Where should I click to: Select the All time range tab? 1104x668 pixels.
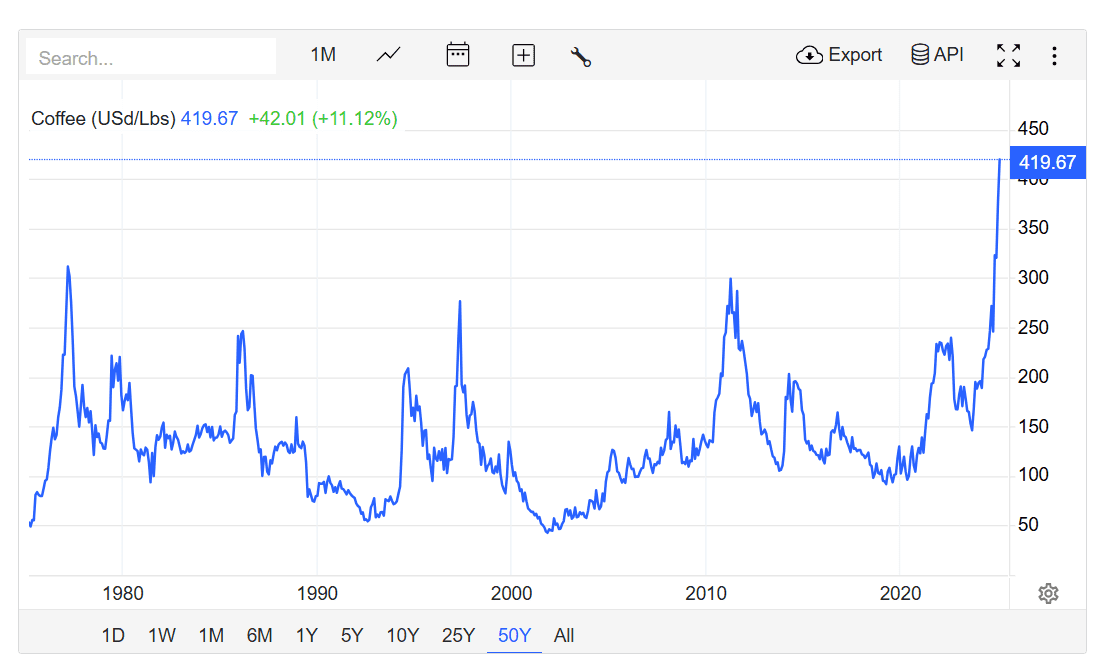coord(564,636)
